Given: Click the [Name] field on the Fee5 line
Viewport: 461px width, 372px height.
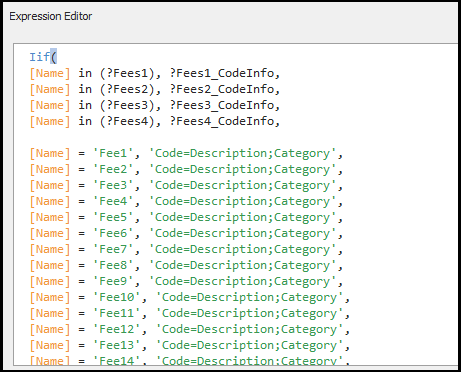Looking at the screenshot, I should click(50, 217).
